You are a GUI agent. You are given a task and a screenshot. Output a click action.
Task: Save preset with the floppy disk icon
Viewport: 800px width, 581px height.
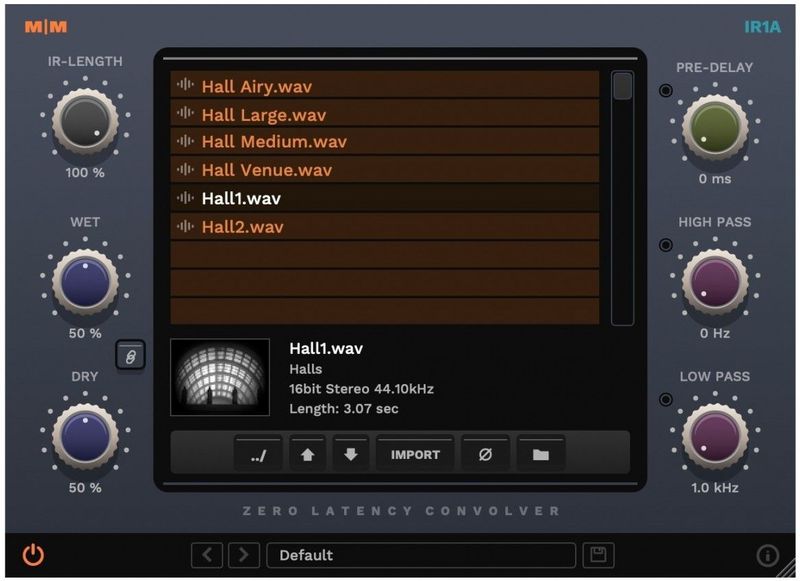598,555
